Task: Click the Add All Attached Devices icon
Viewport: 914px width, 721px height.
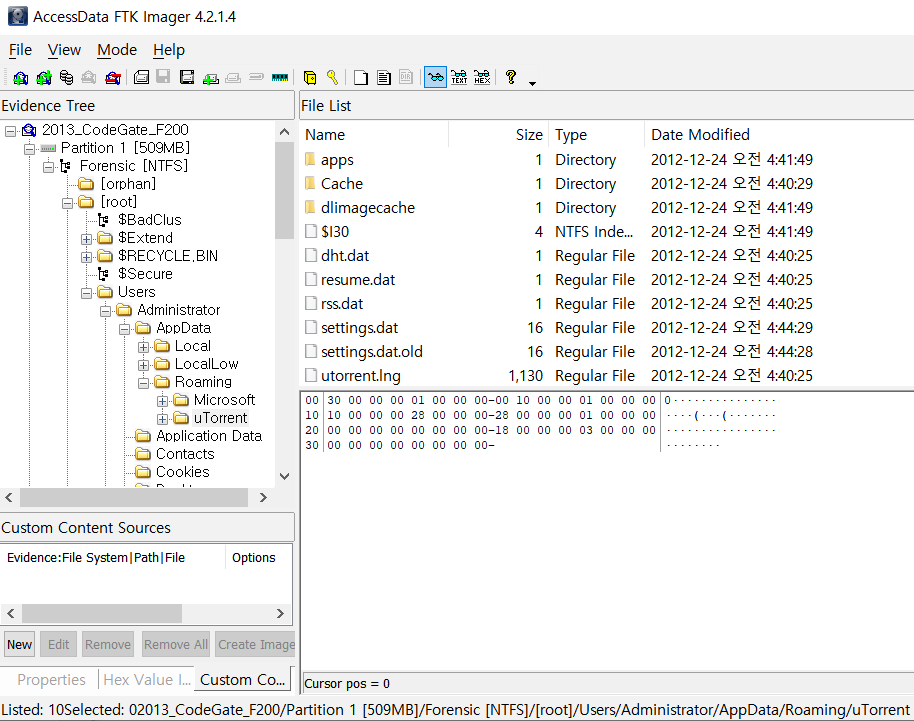Action: [x=44, y=78]
